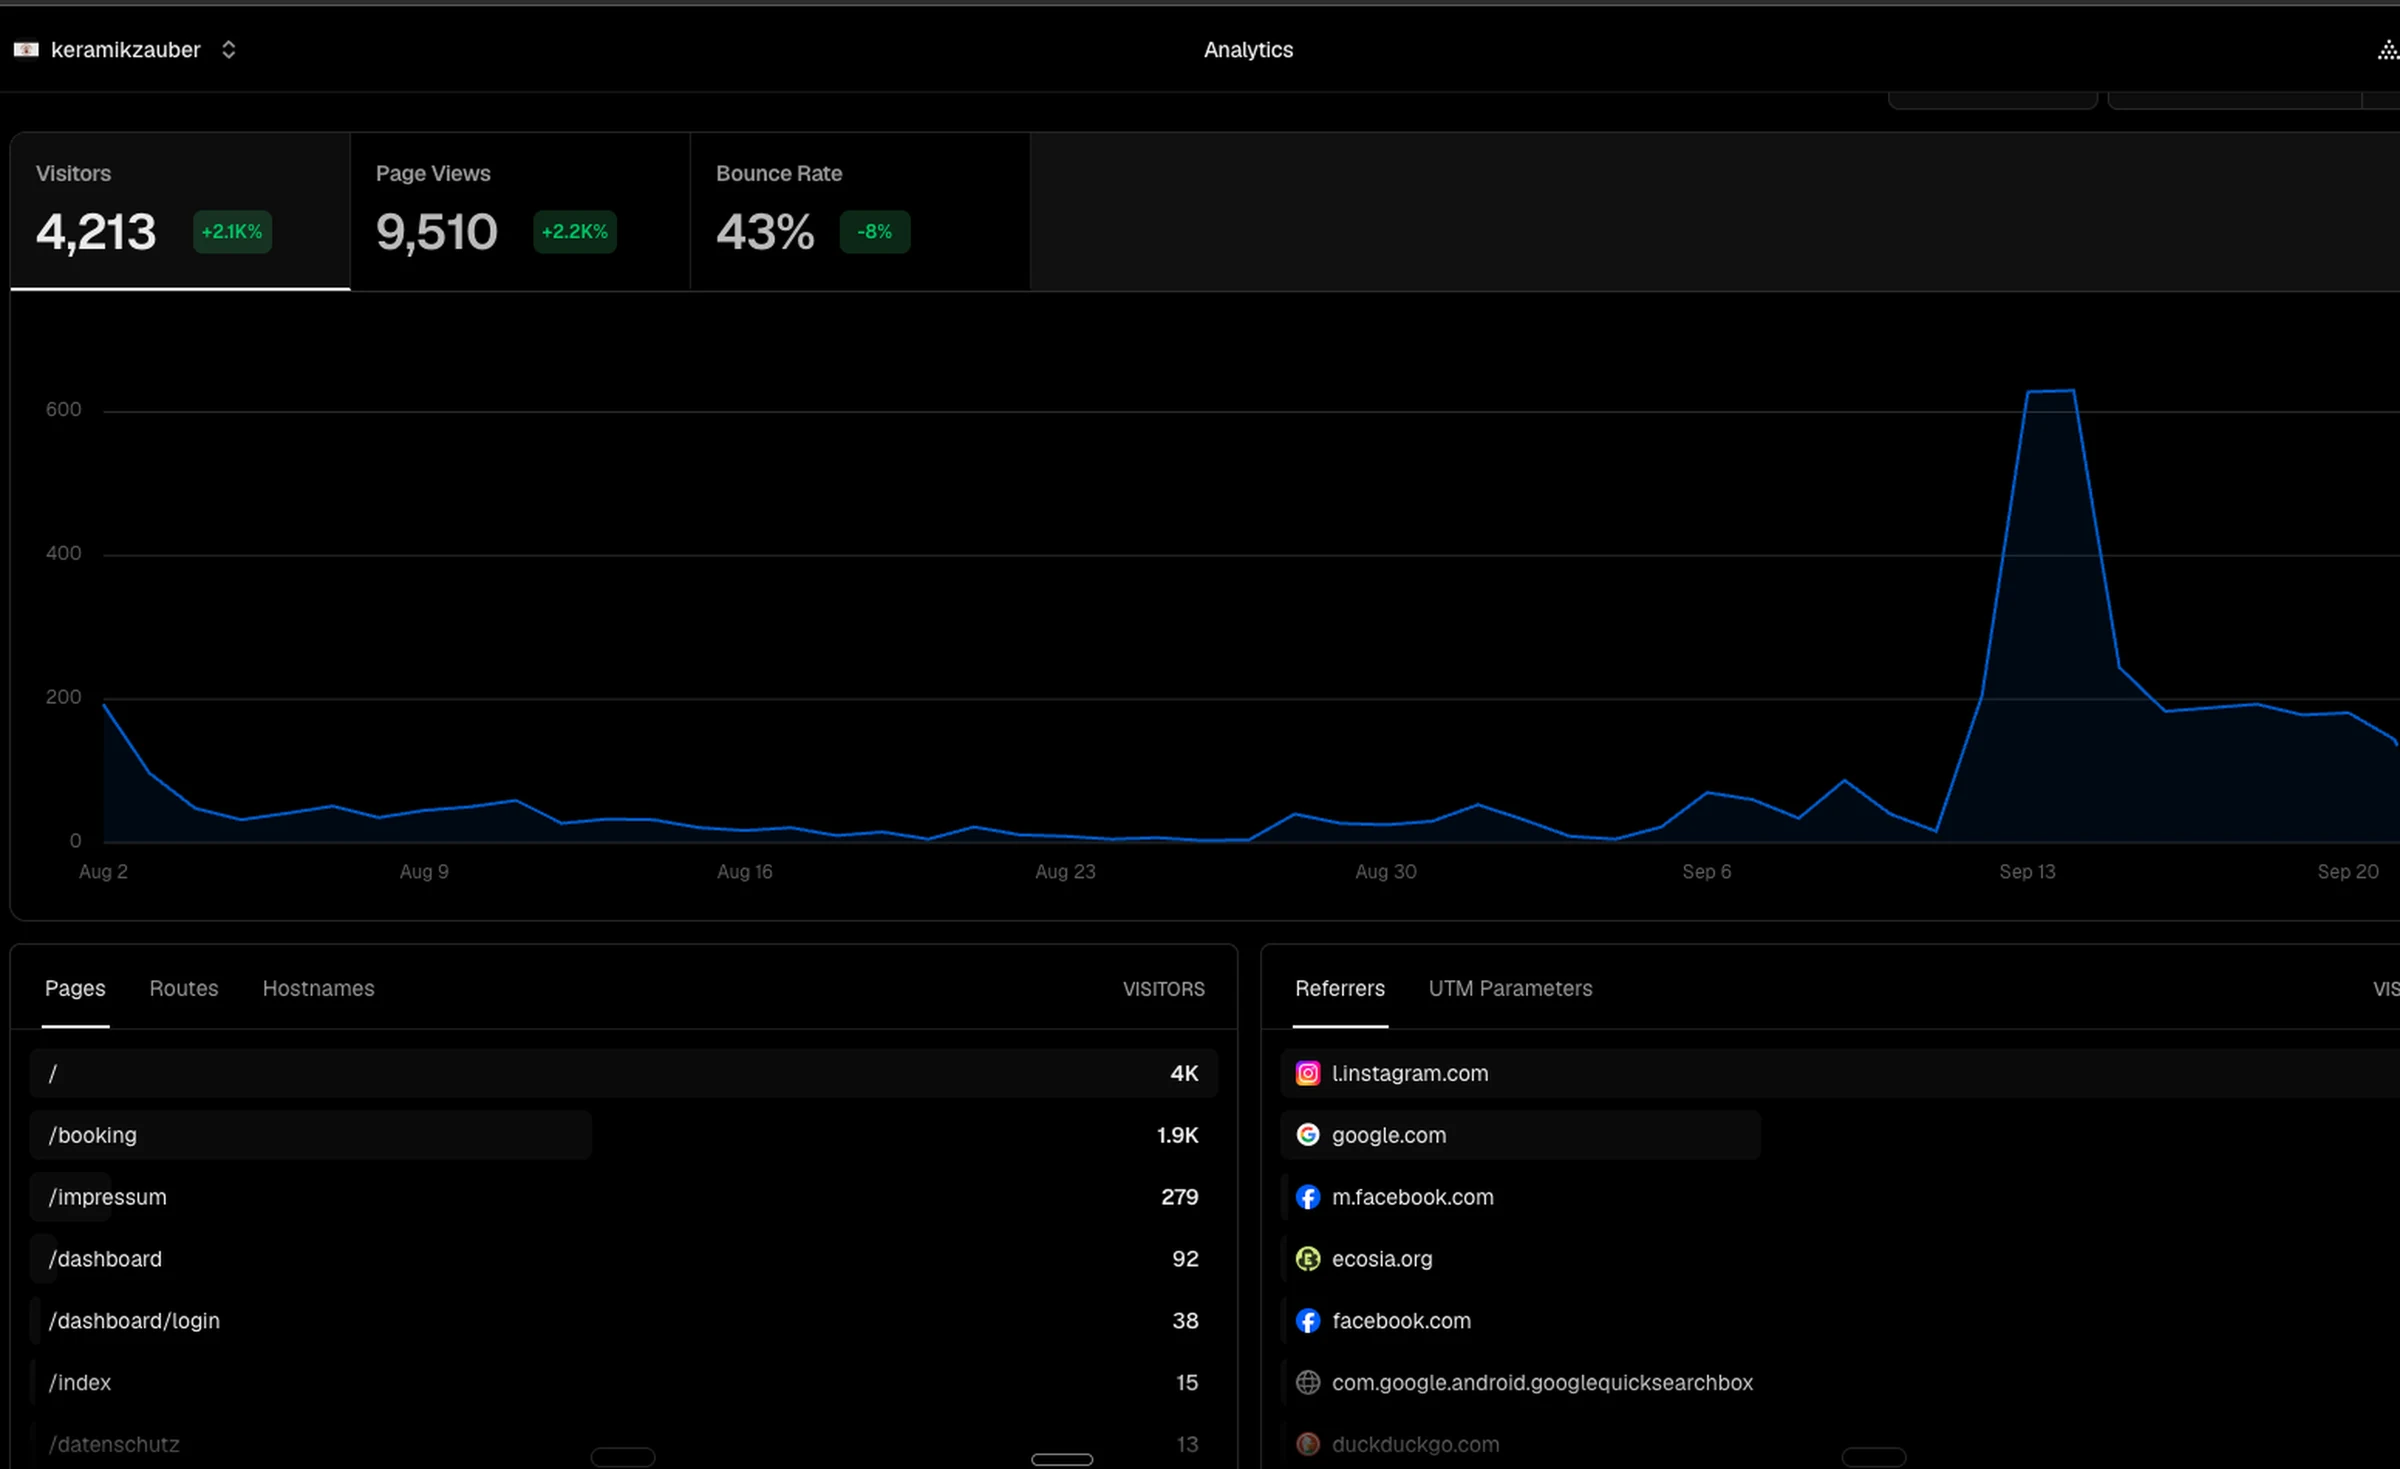
Task: Select the /dashboard/login page row
Action: pyautogui.click(x=624, y=1321)
